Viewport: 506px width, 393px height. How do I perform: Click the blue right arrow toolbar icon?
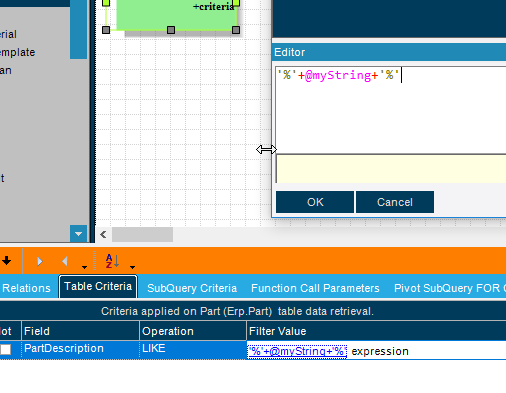40,261
